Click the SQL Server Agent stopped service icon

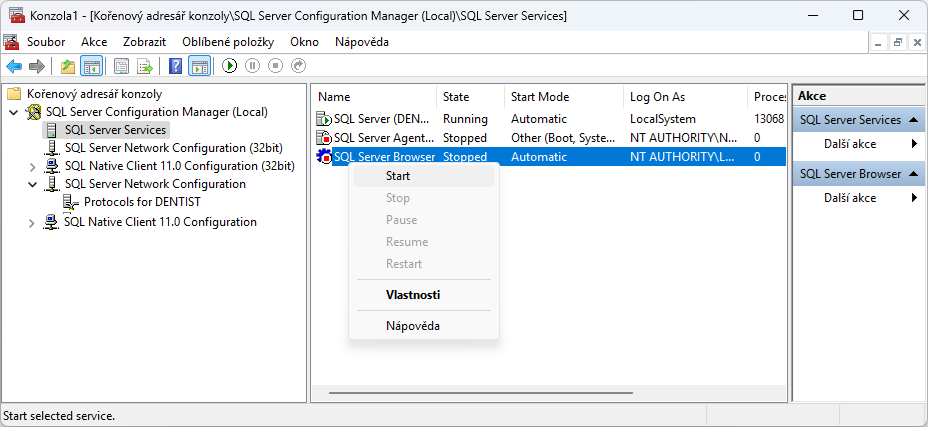pyautogui.click(x=324, y=138)
